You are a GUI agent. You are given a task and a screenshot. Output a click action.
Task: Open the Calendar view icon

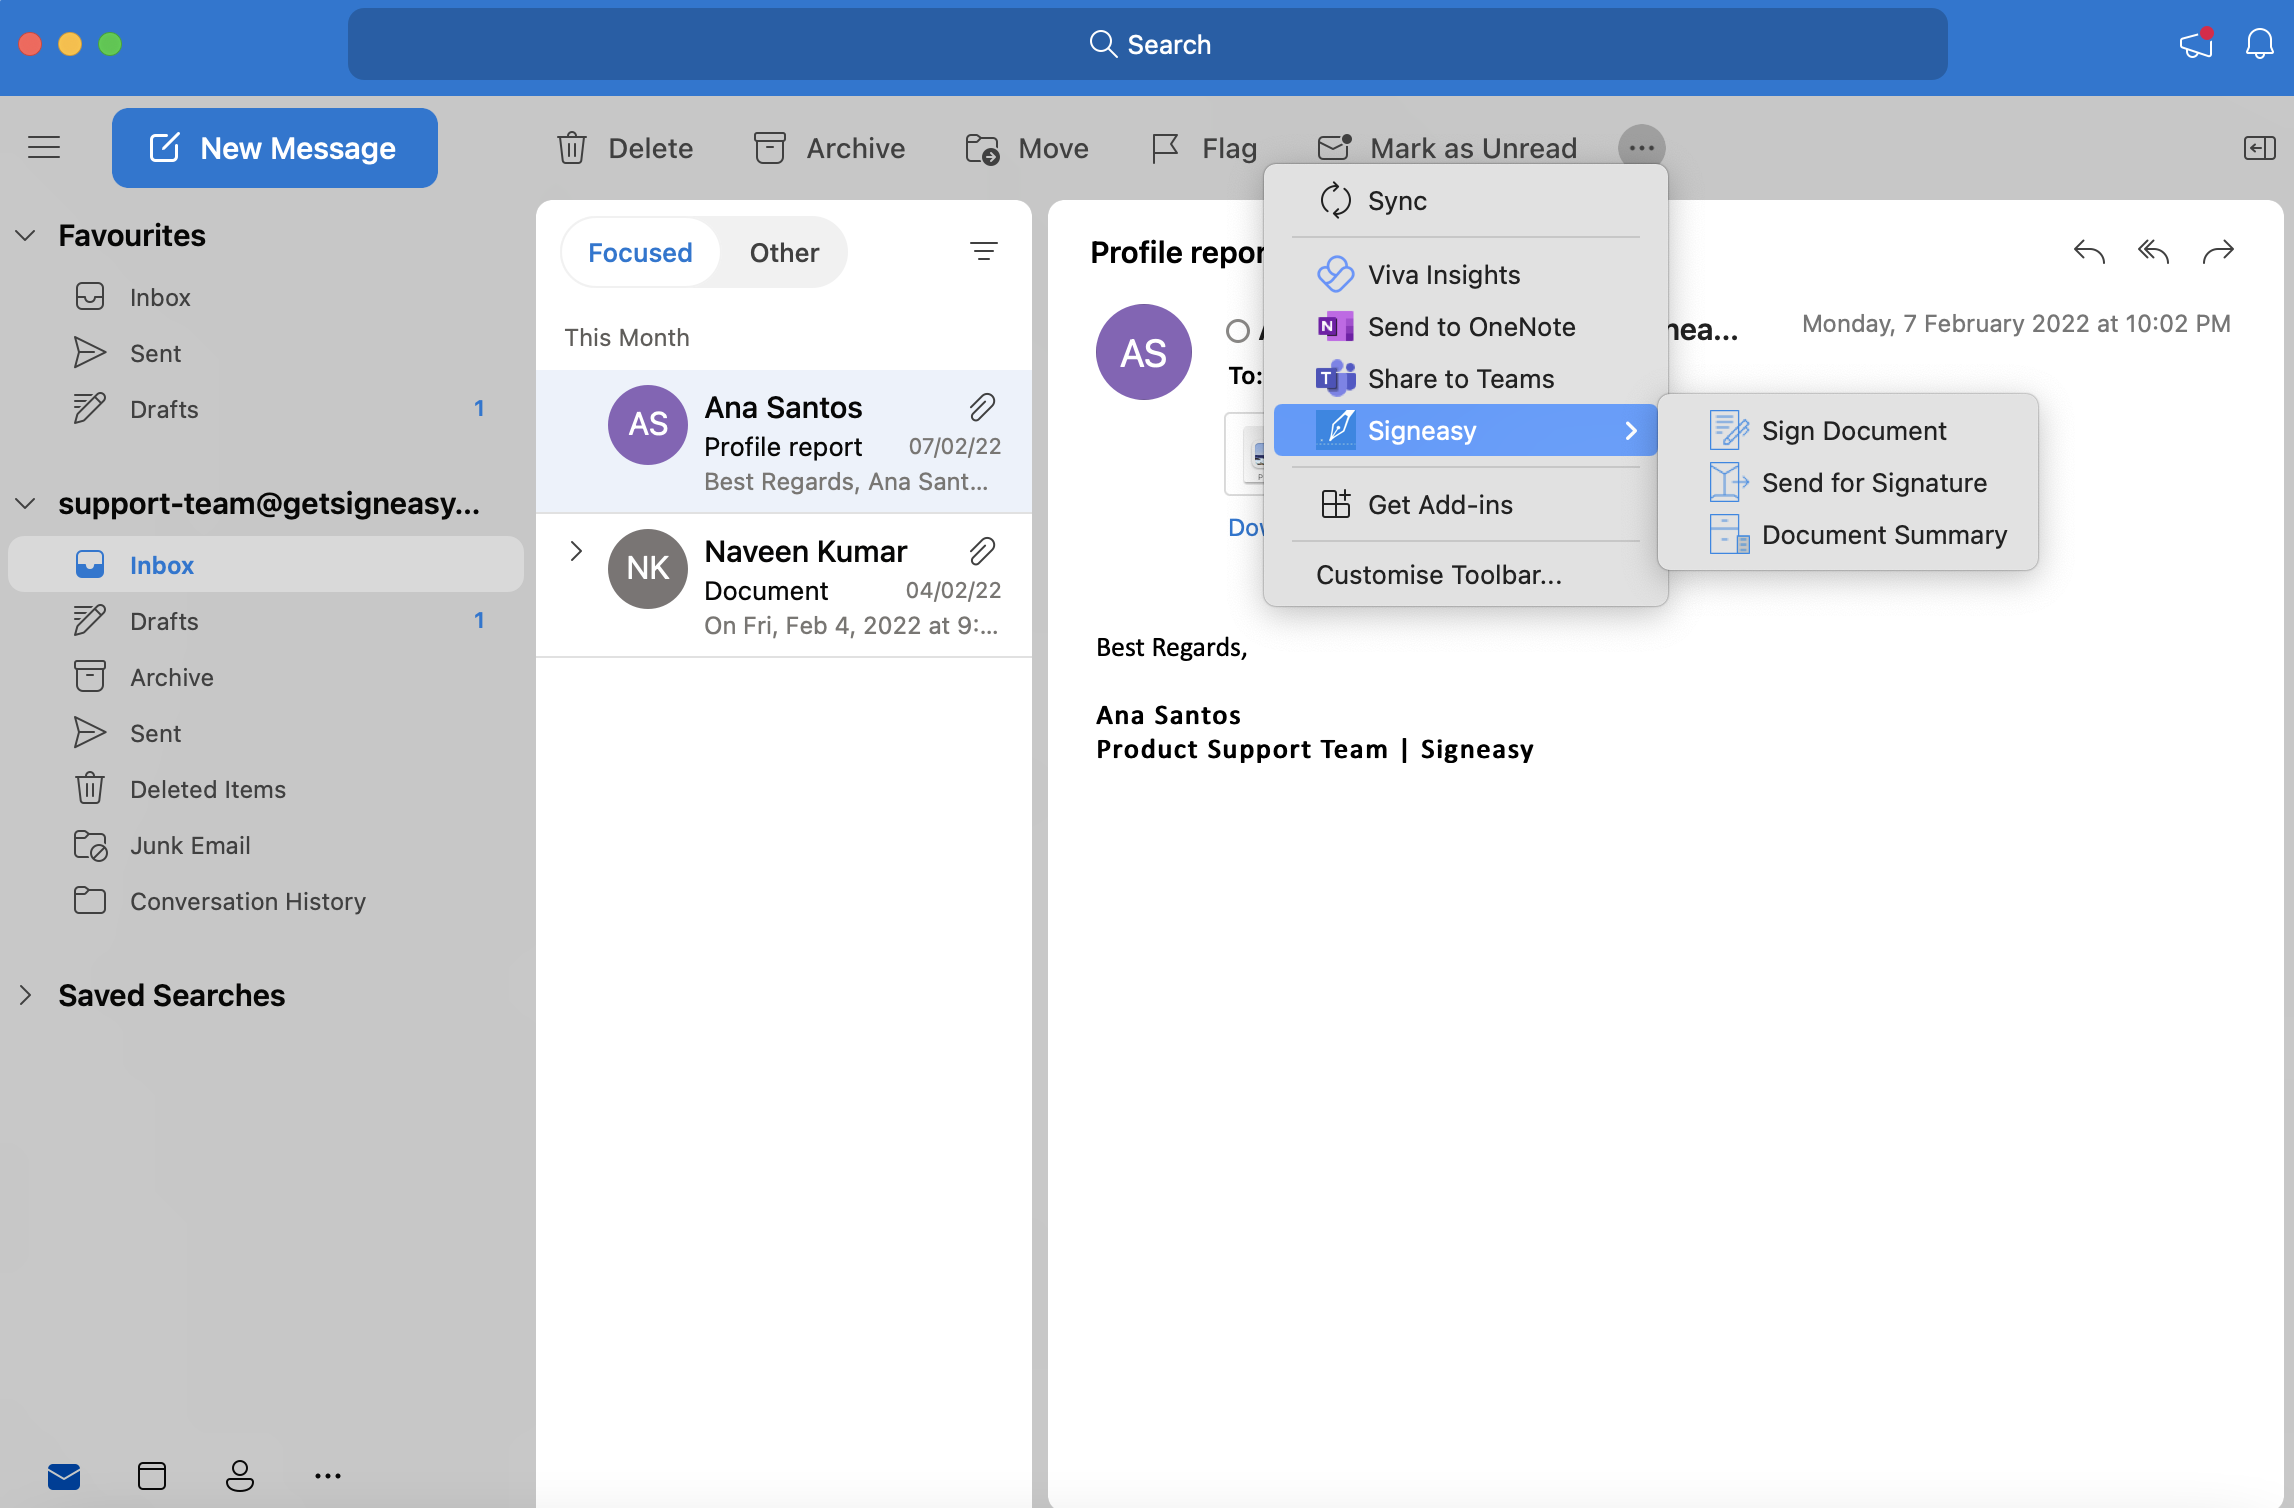point(152,1476)
